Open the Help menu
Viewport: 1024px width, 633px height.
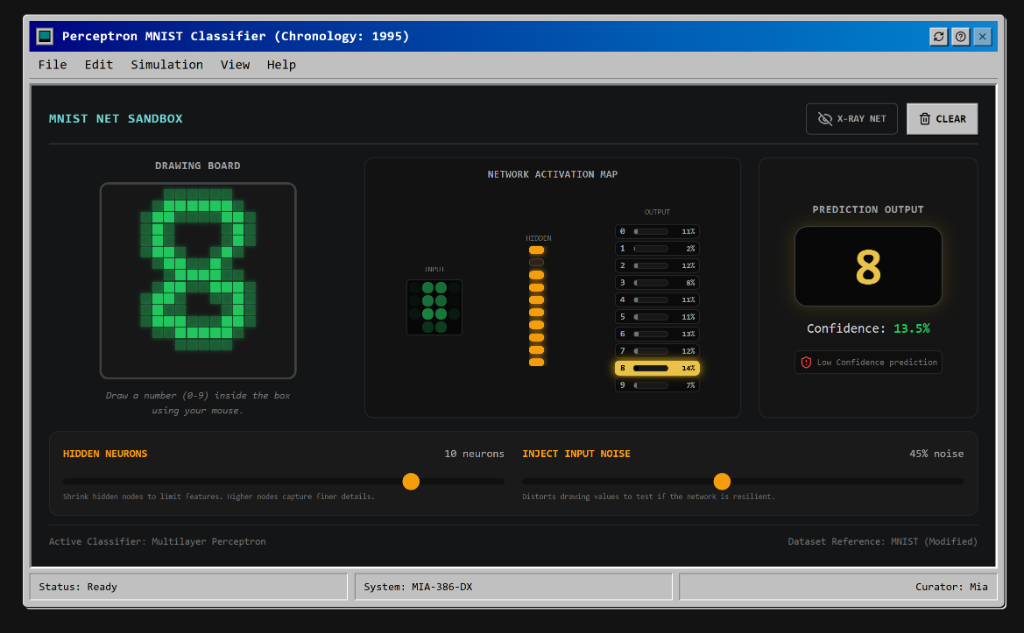(281, 65)
